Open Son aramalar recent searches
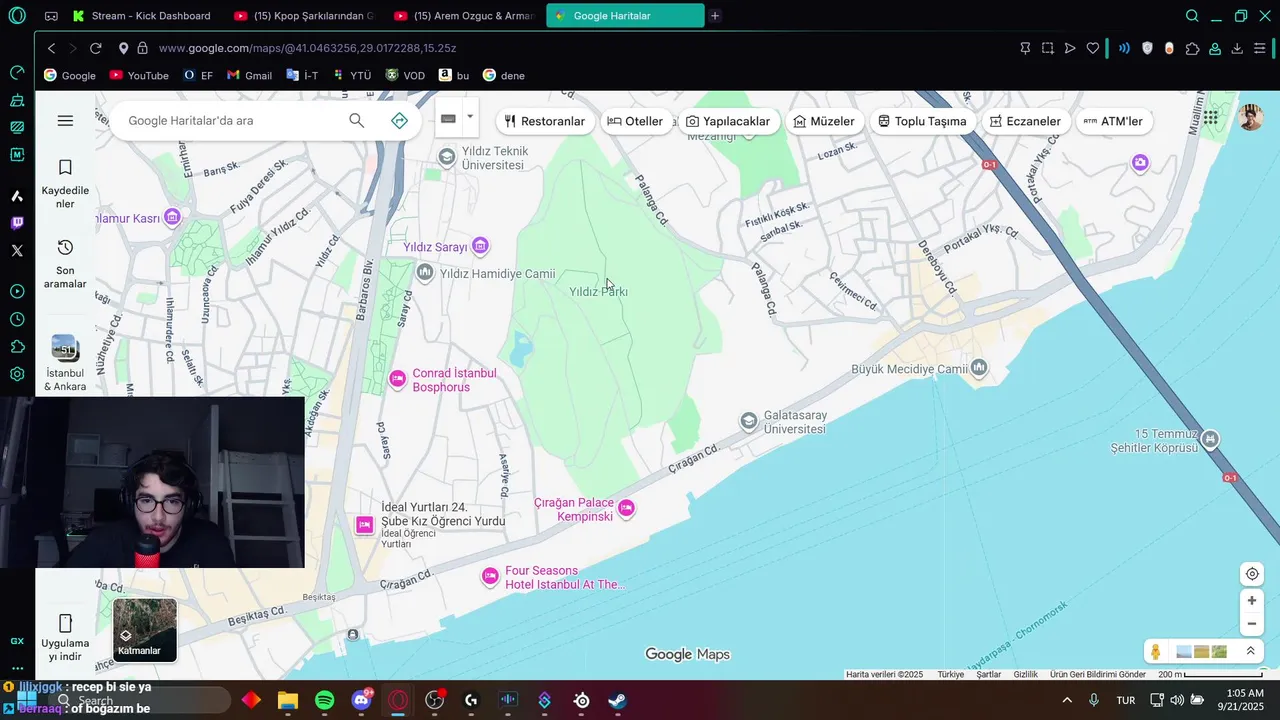This screenshot has height=720, width=1280. coord(65,264)
